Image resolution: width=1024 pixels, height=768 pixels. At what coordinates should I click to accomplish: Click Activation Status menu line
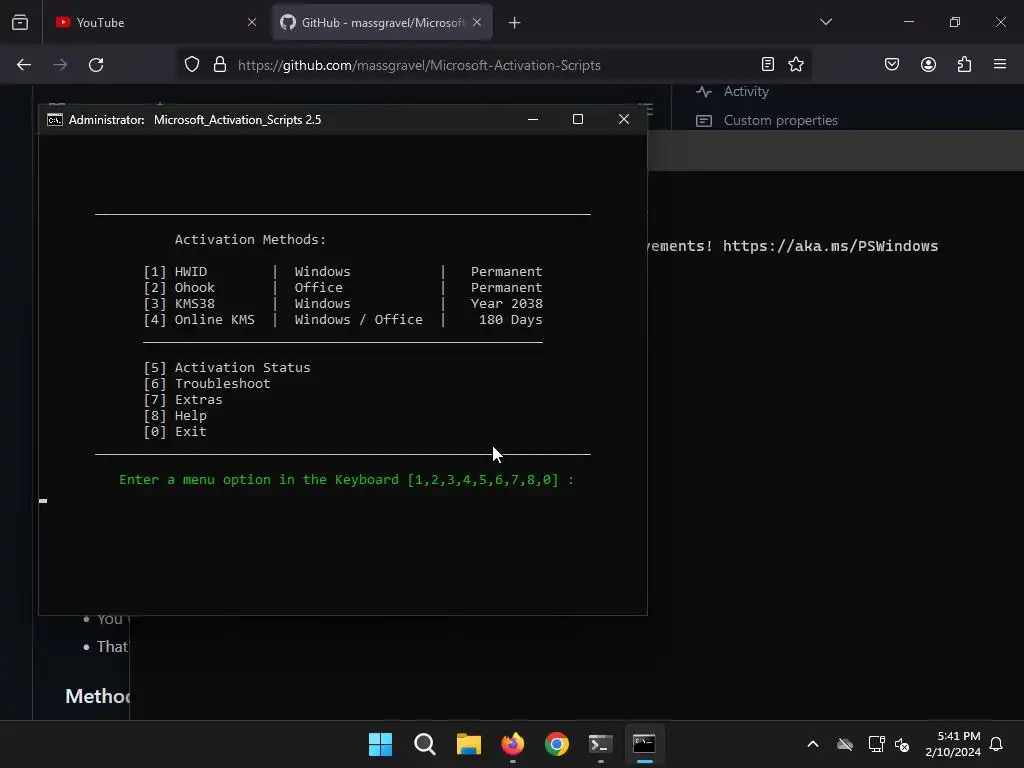coord(227,368)
